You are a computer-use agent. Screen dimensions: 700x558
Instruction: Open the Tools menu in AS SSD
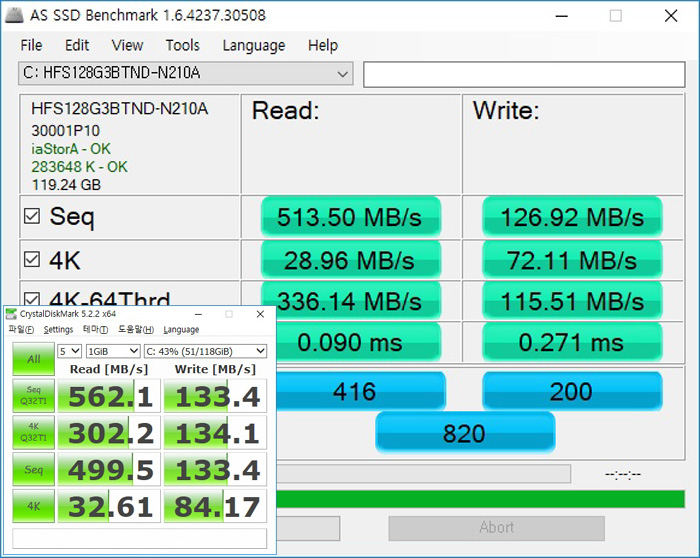click(x=182, y=45)
